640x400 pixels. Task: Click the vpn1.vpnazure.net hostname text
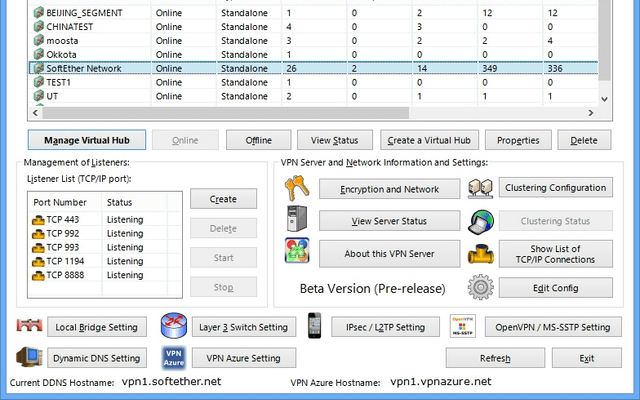(x=441, y=381)
